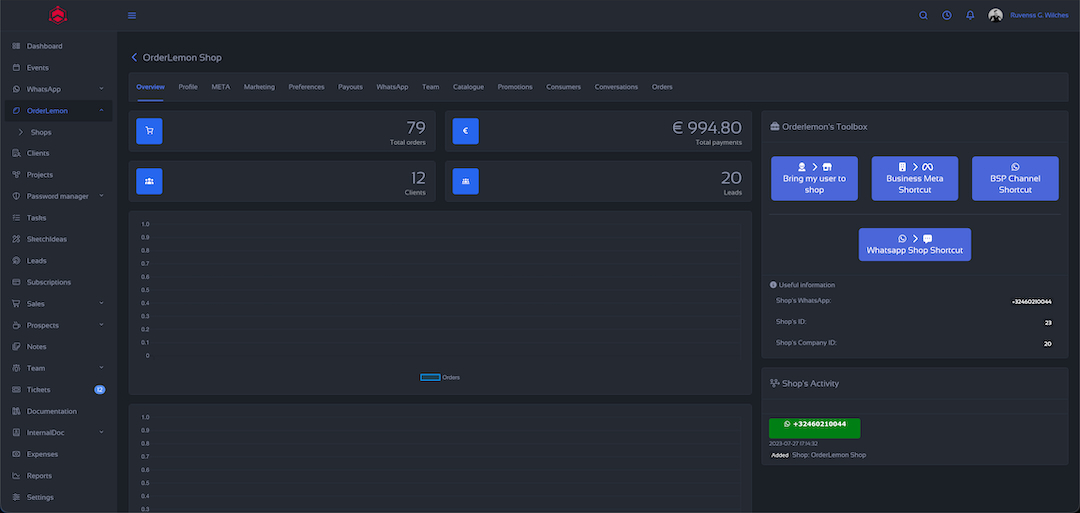
Task: Click Bring my user to shop button
Action: pyautogui.click(x=814, y=179)
